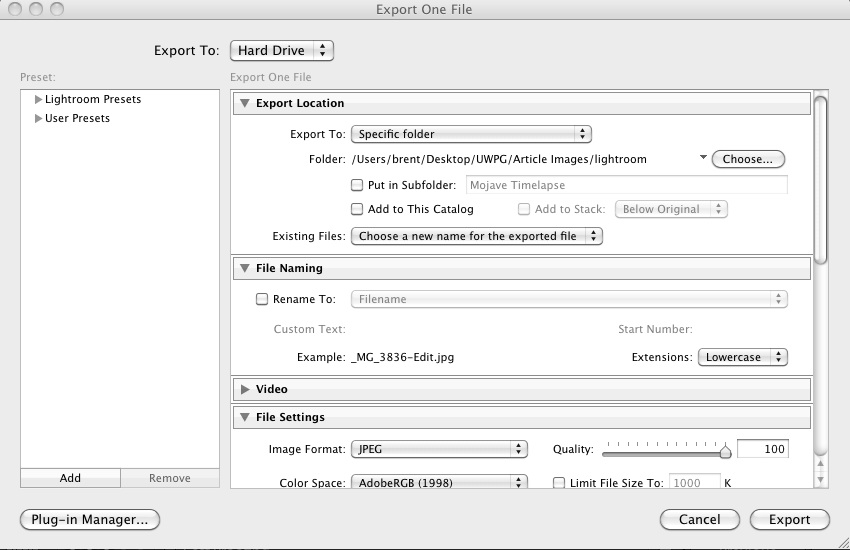Image resolution: width=850 pixels, height=550 pixels.
Task: Click the folder path history arrow
Action: pos(703,158)
